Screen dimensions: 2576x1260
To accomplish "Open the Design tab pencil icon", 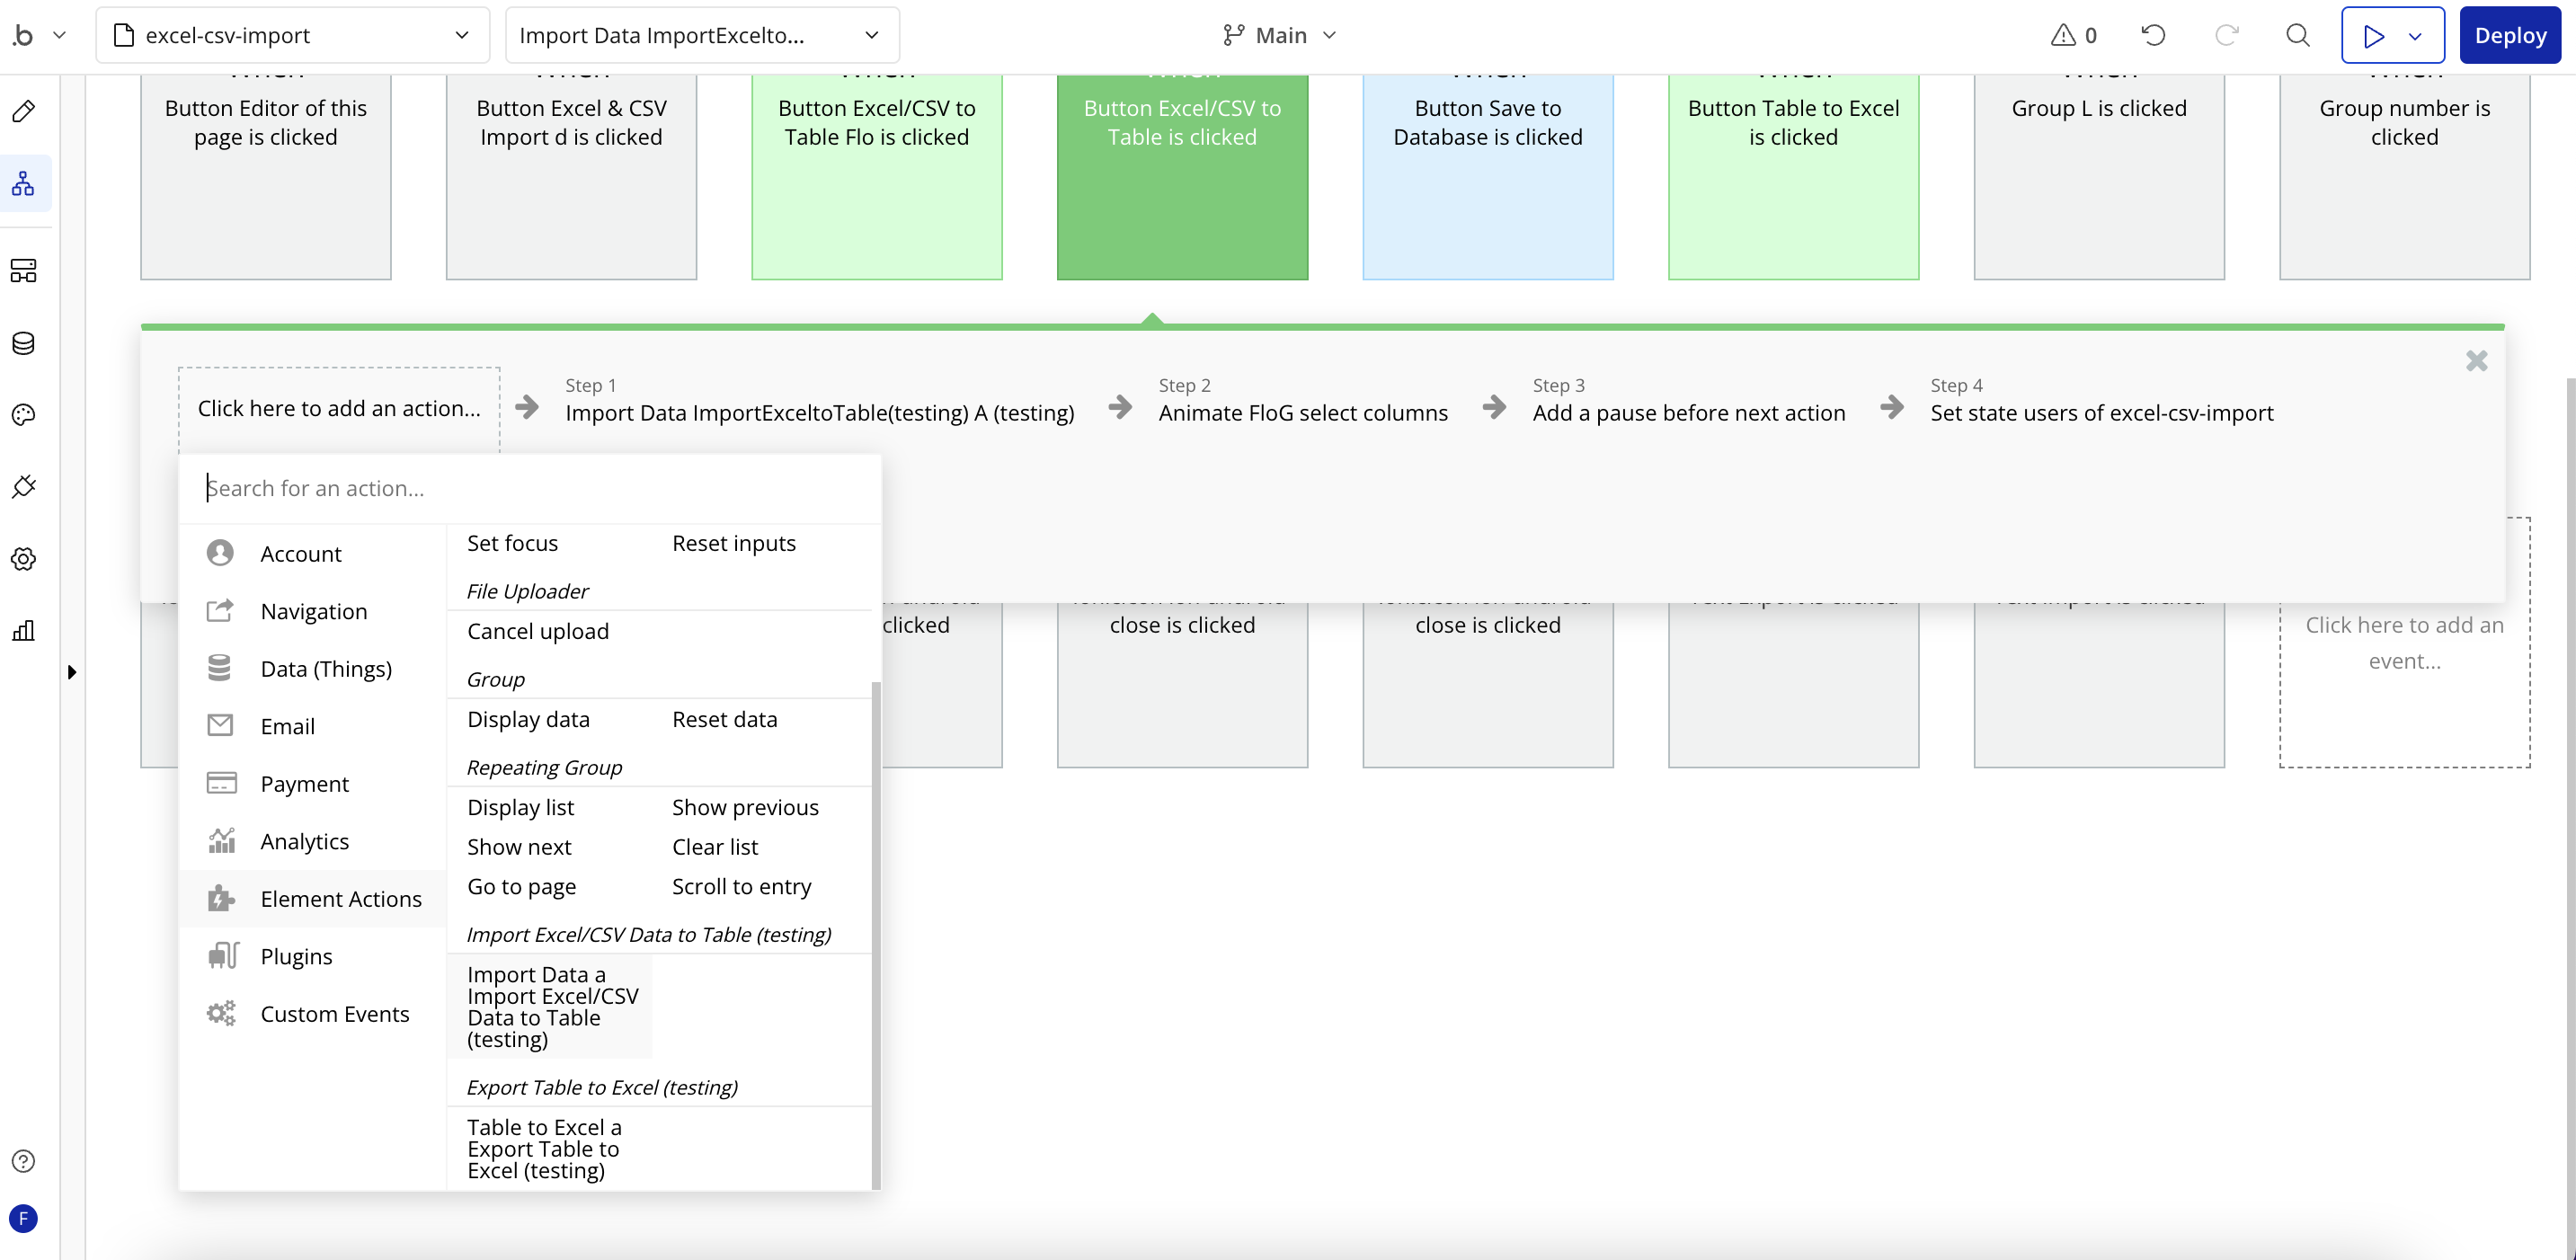I will (x=24, y=111).
